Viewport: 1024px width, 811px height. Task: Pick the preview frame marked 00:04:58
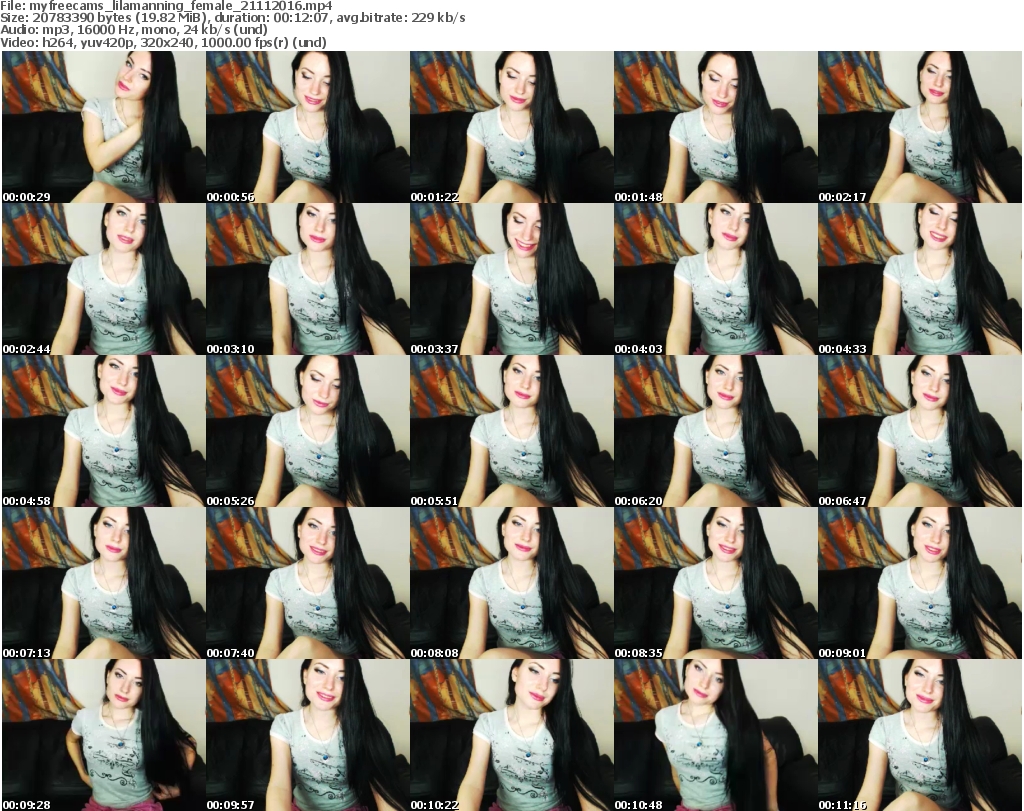coord(104,431)
